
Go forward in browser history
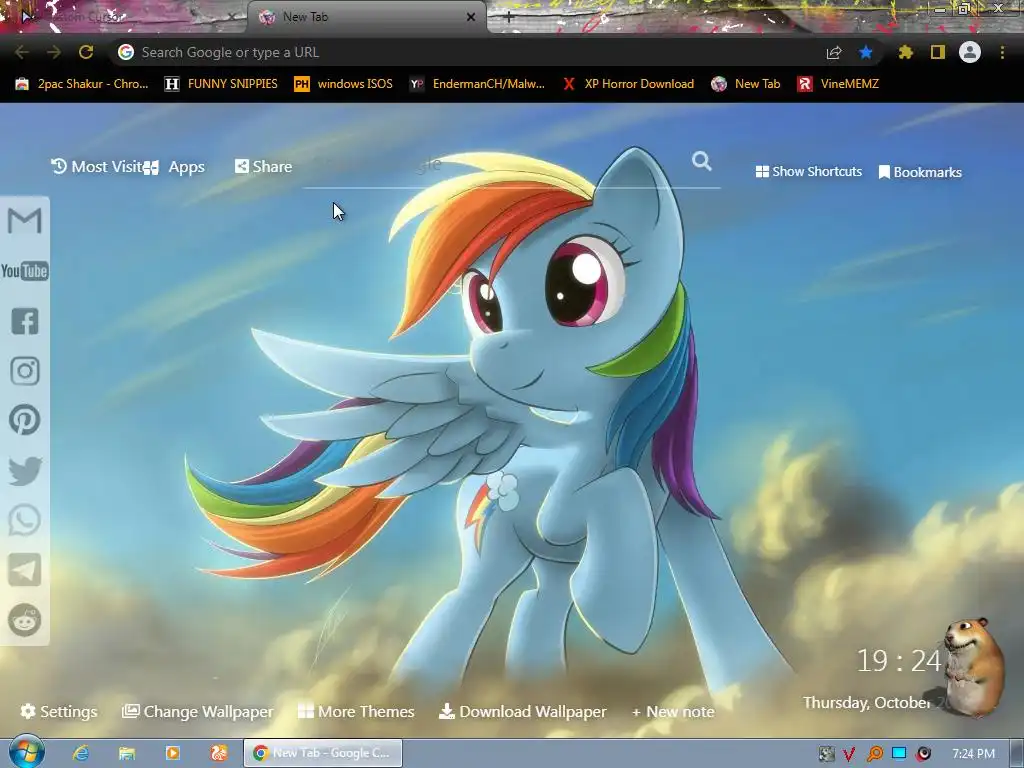[x=54, y=52]
